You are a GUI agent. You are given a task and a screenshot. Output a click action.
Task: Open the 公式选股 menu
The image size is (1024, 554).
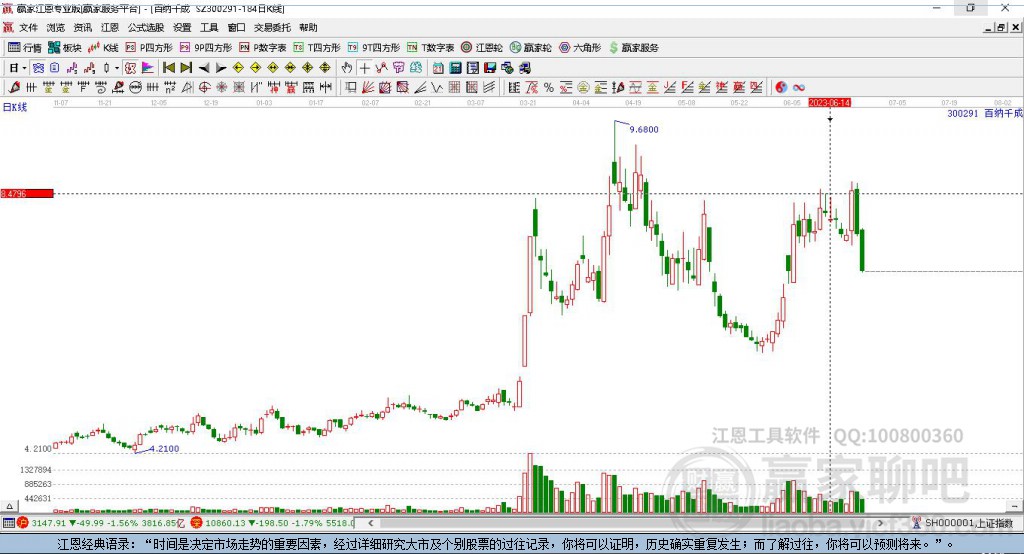146,27
